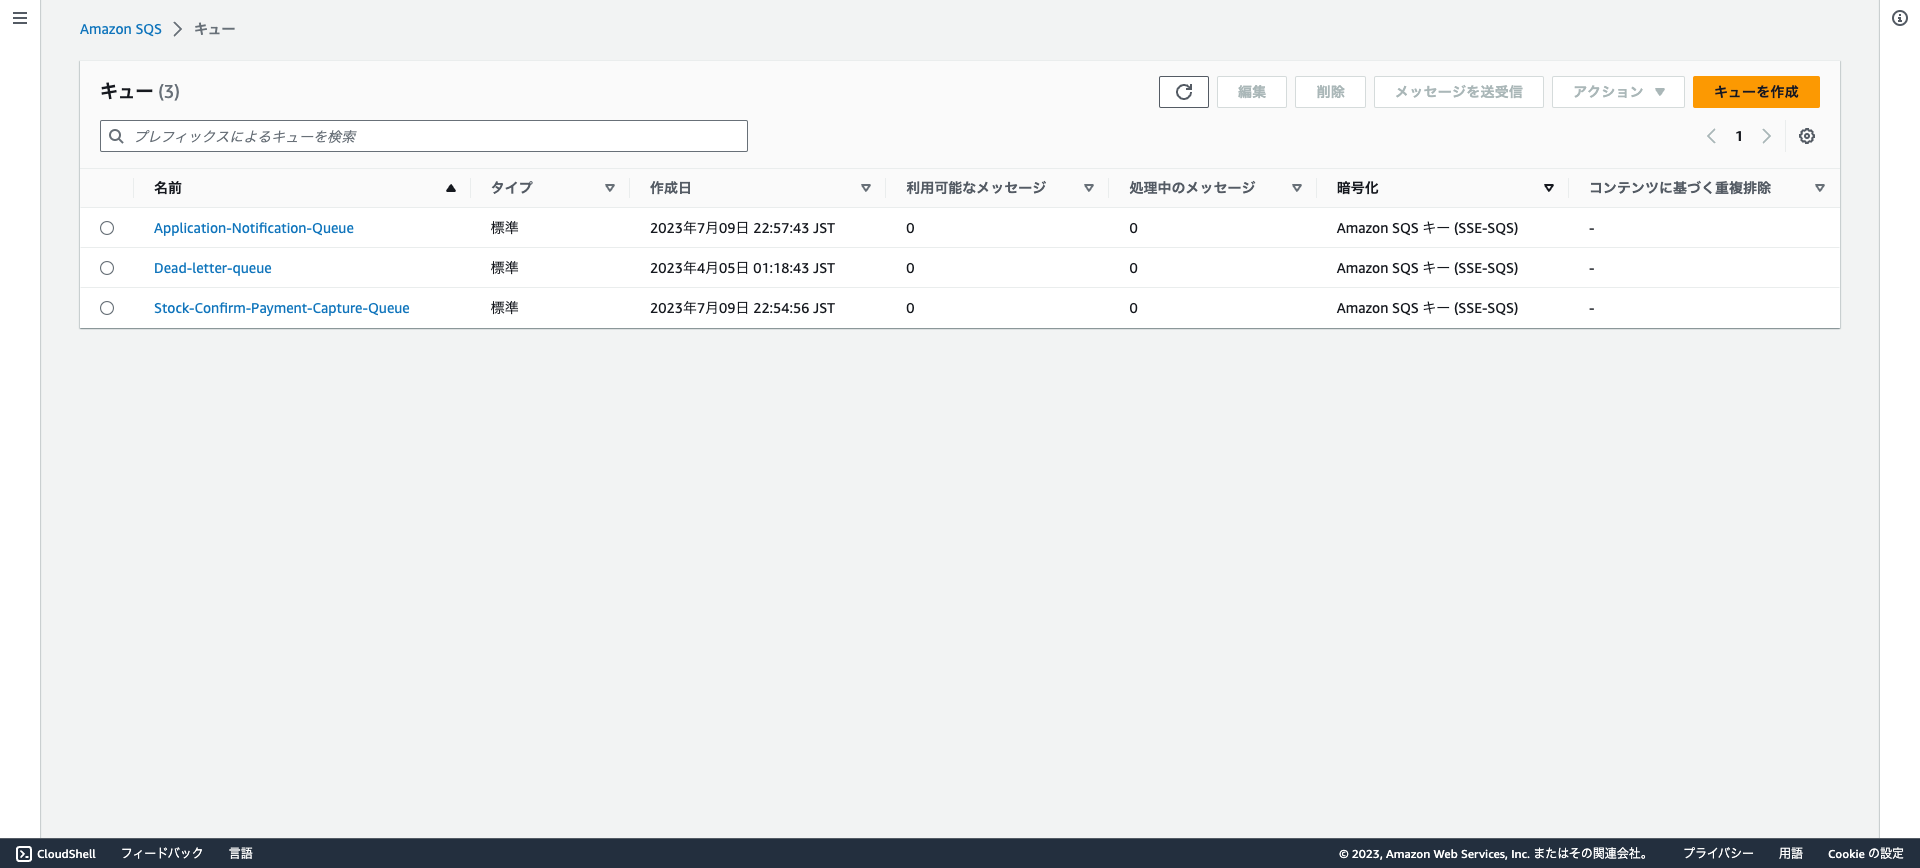1920x868 pixels.
Task: Click the キュー (3) heading
Action: pos(140,91)
